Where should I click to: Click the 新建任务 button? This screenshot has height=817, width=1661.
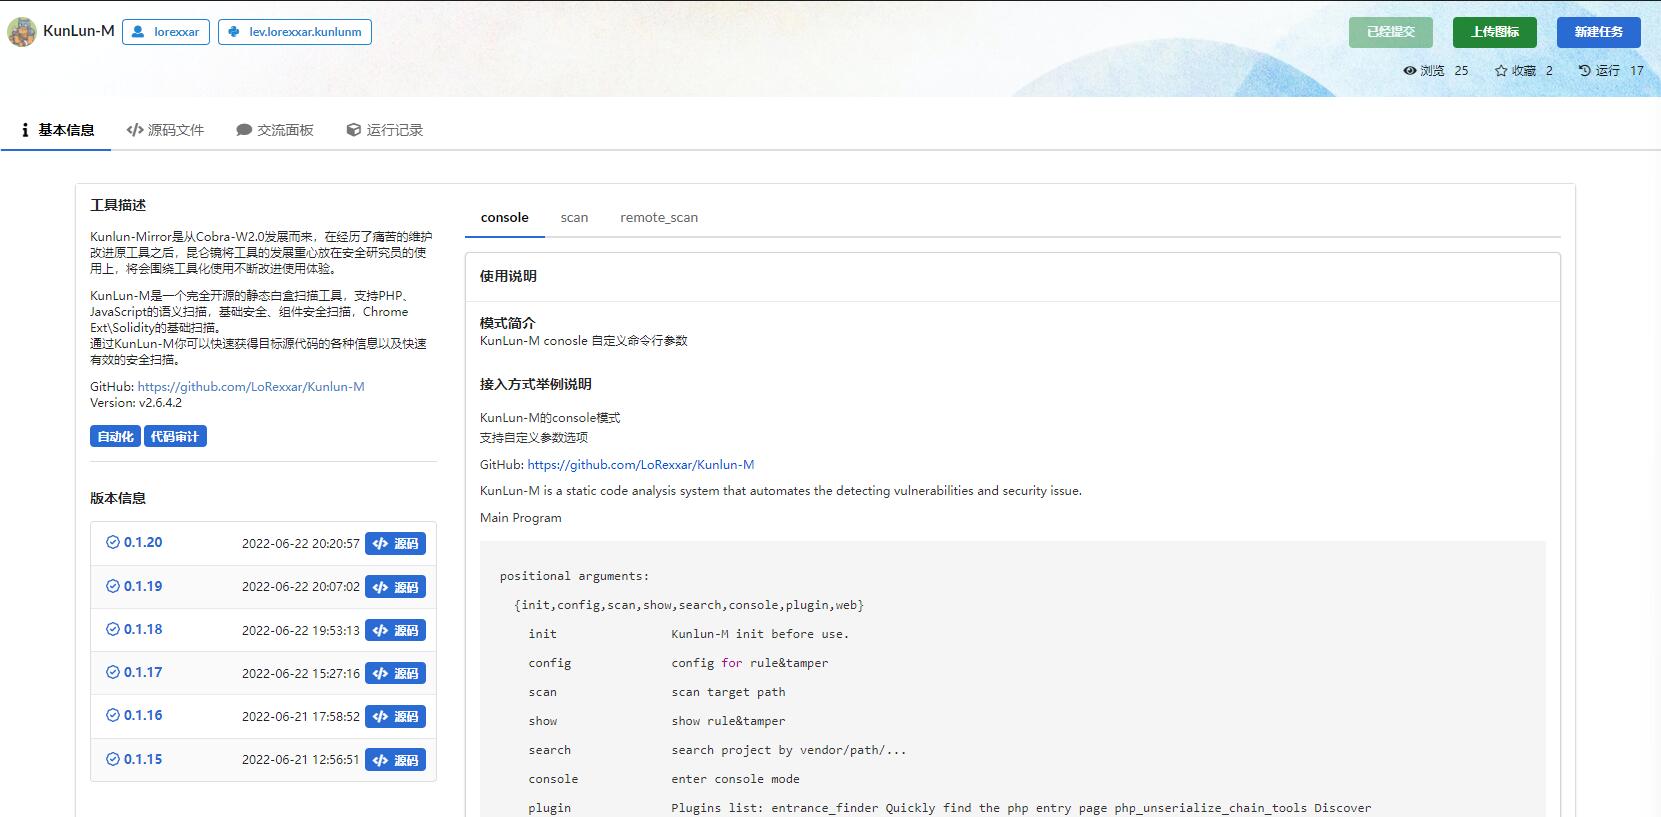[x=1599, y=32]
